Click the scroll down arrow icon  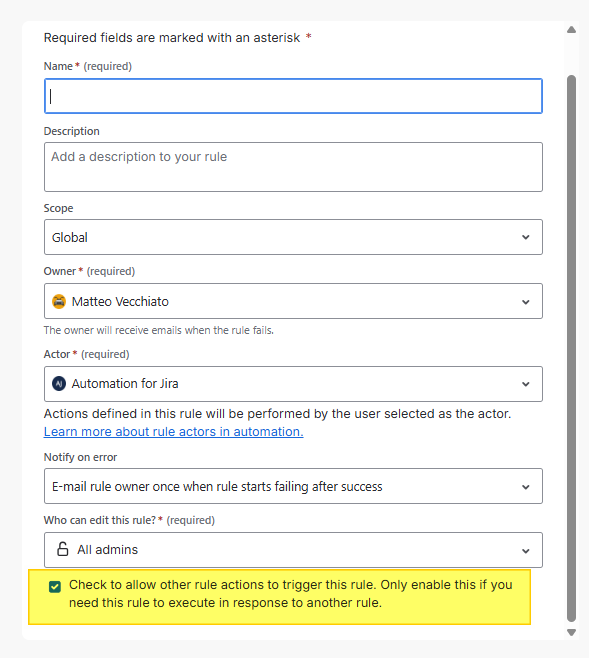point(571,632)
